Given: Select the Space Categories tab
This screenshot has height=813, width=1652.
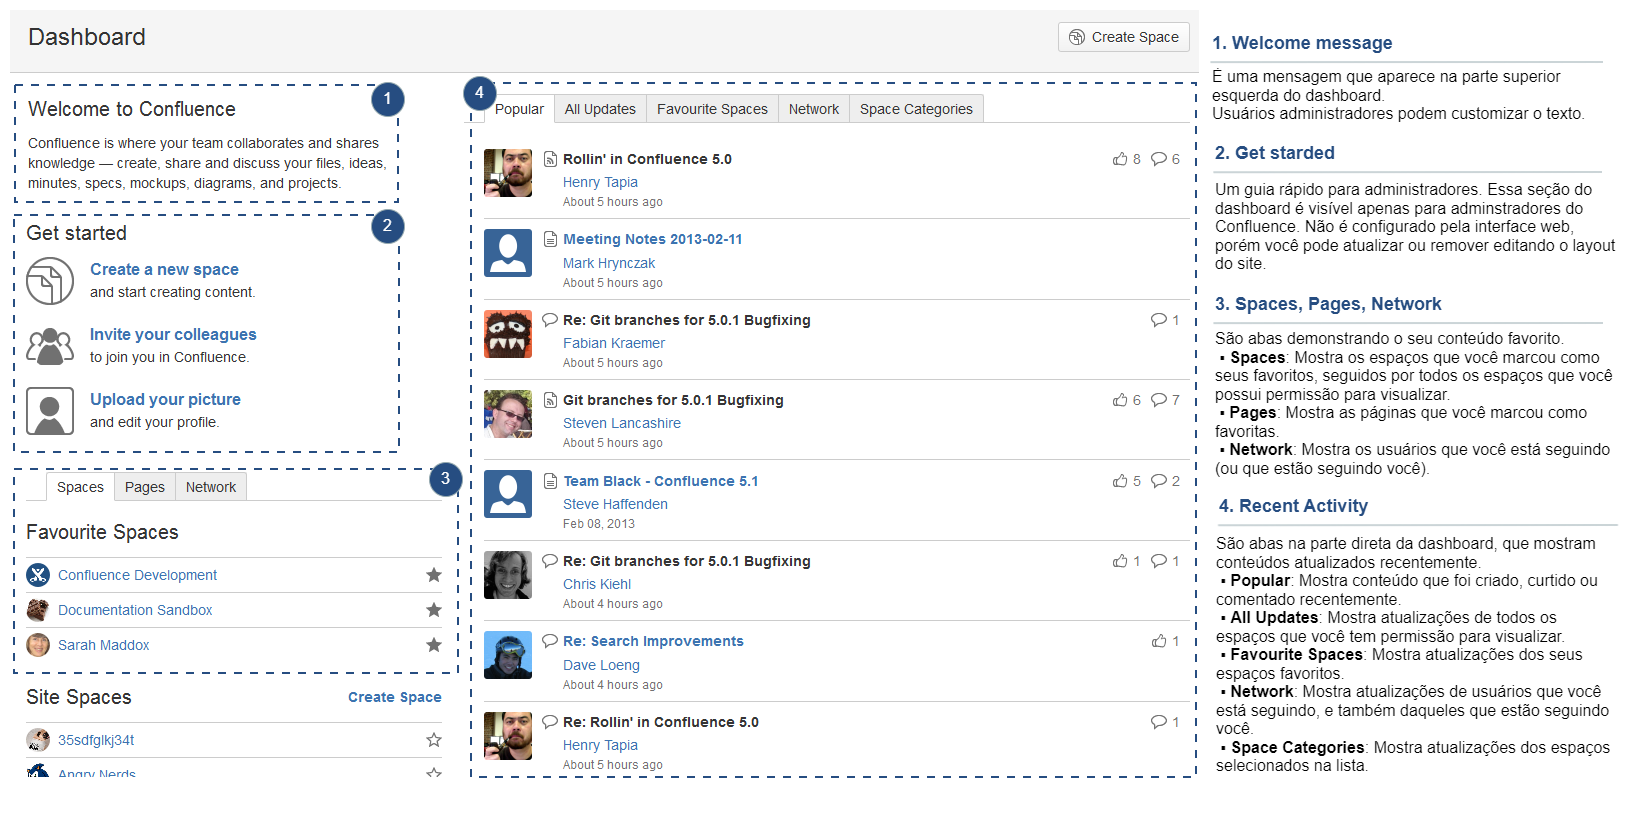Looking at the screenshot, I should [x=916, y=109].
